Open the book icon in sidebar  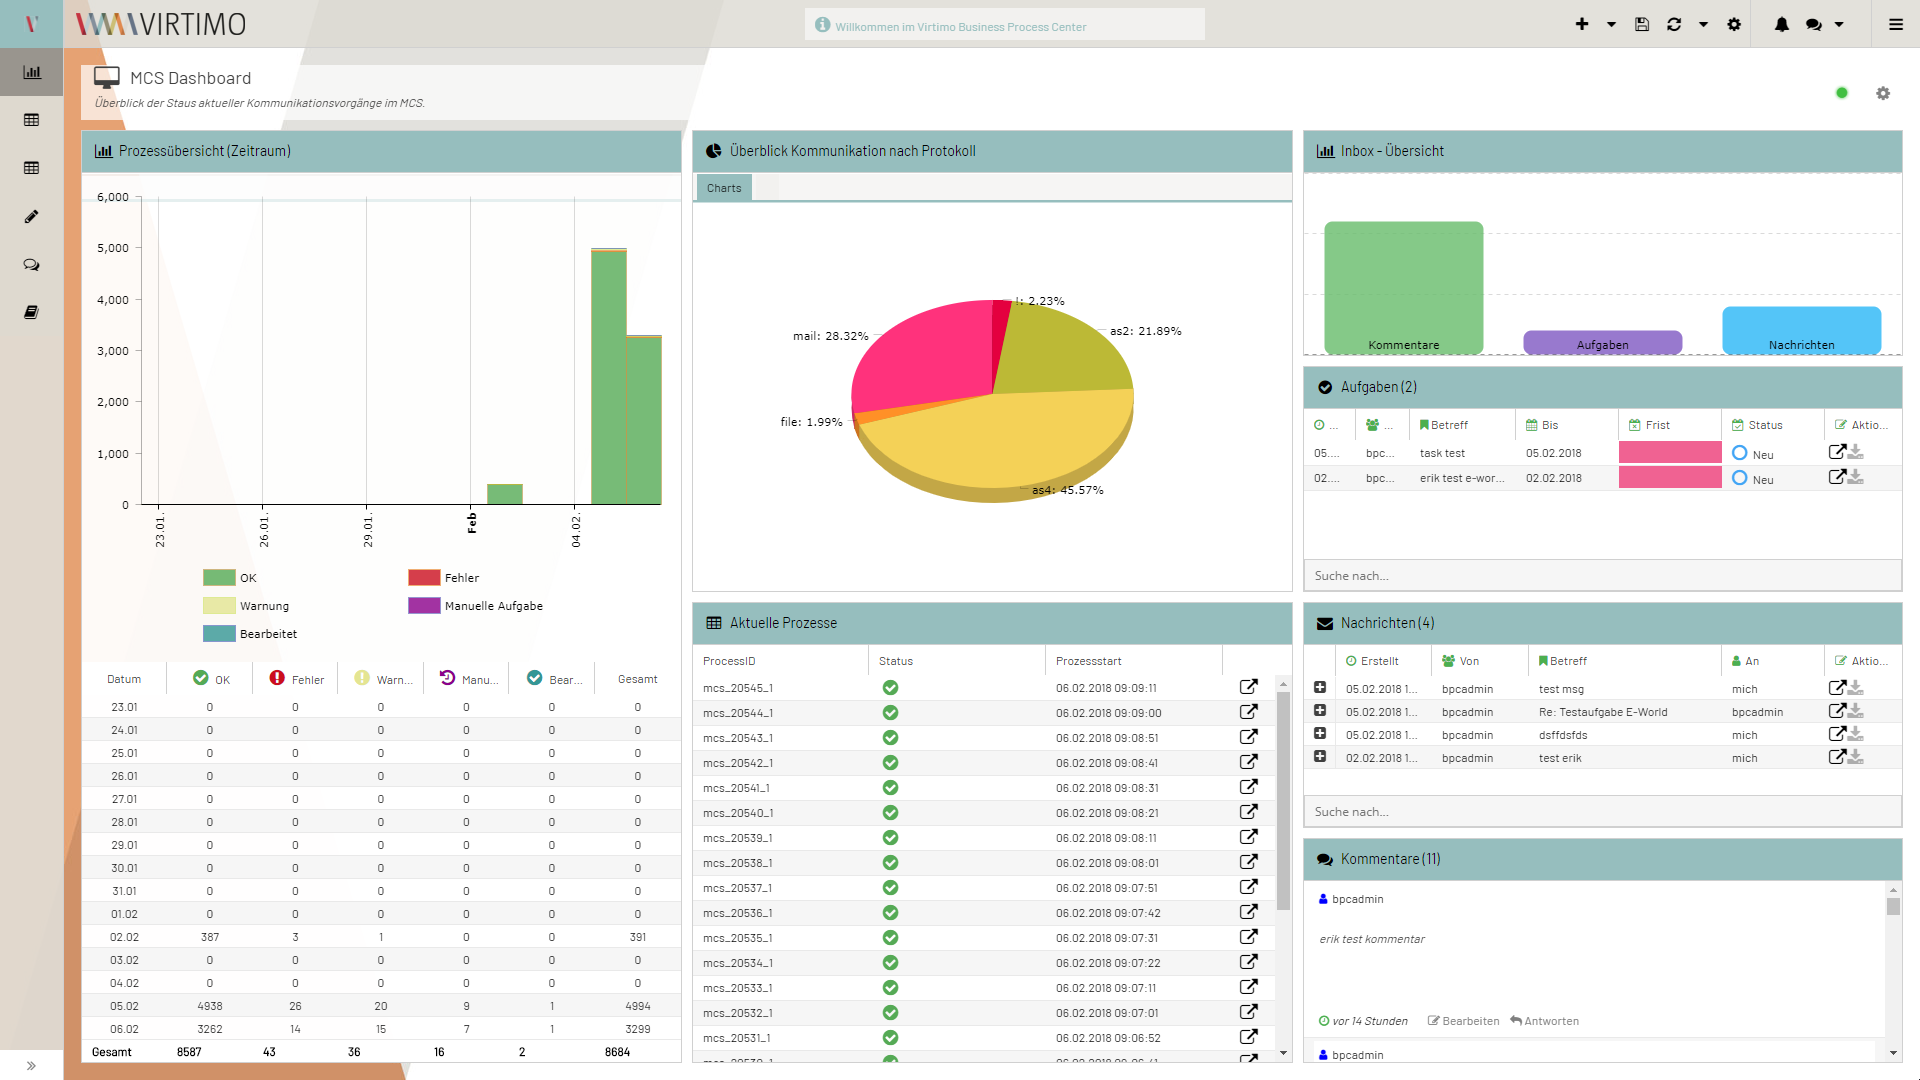point(32,313)
